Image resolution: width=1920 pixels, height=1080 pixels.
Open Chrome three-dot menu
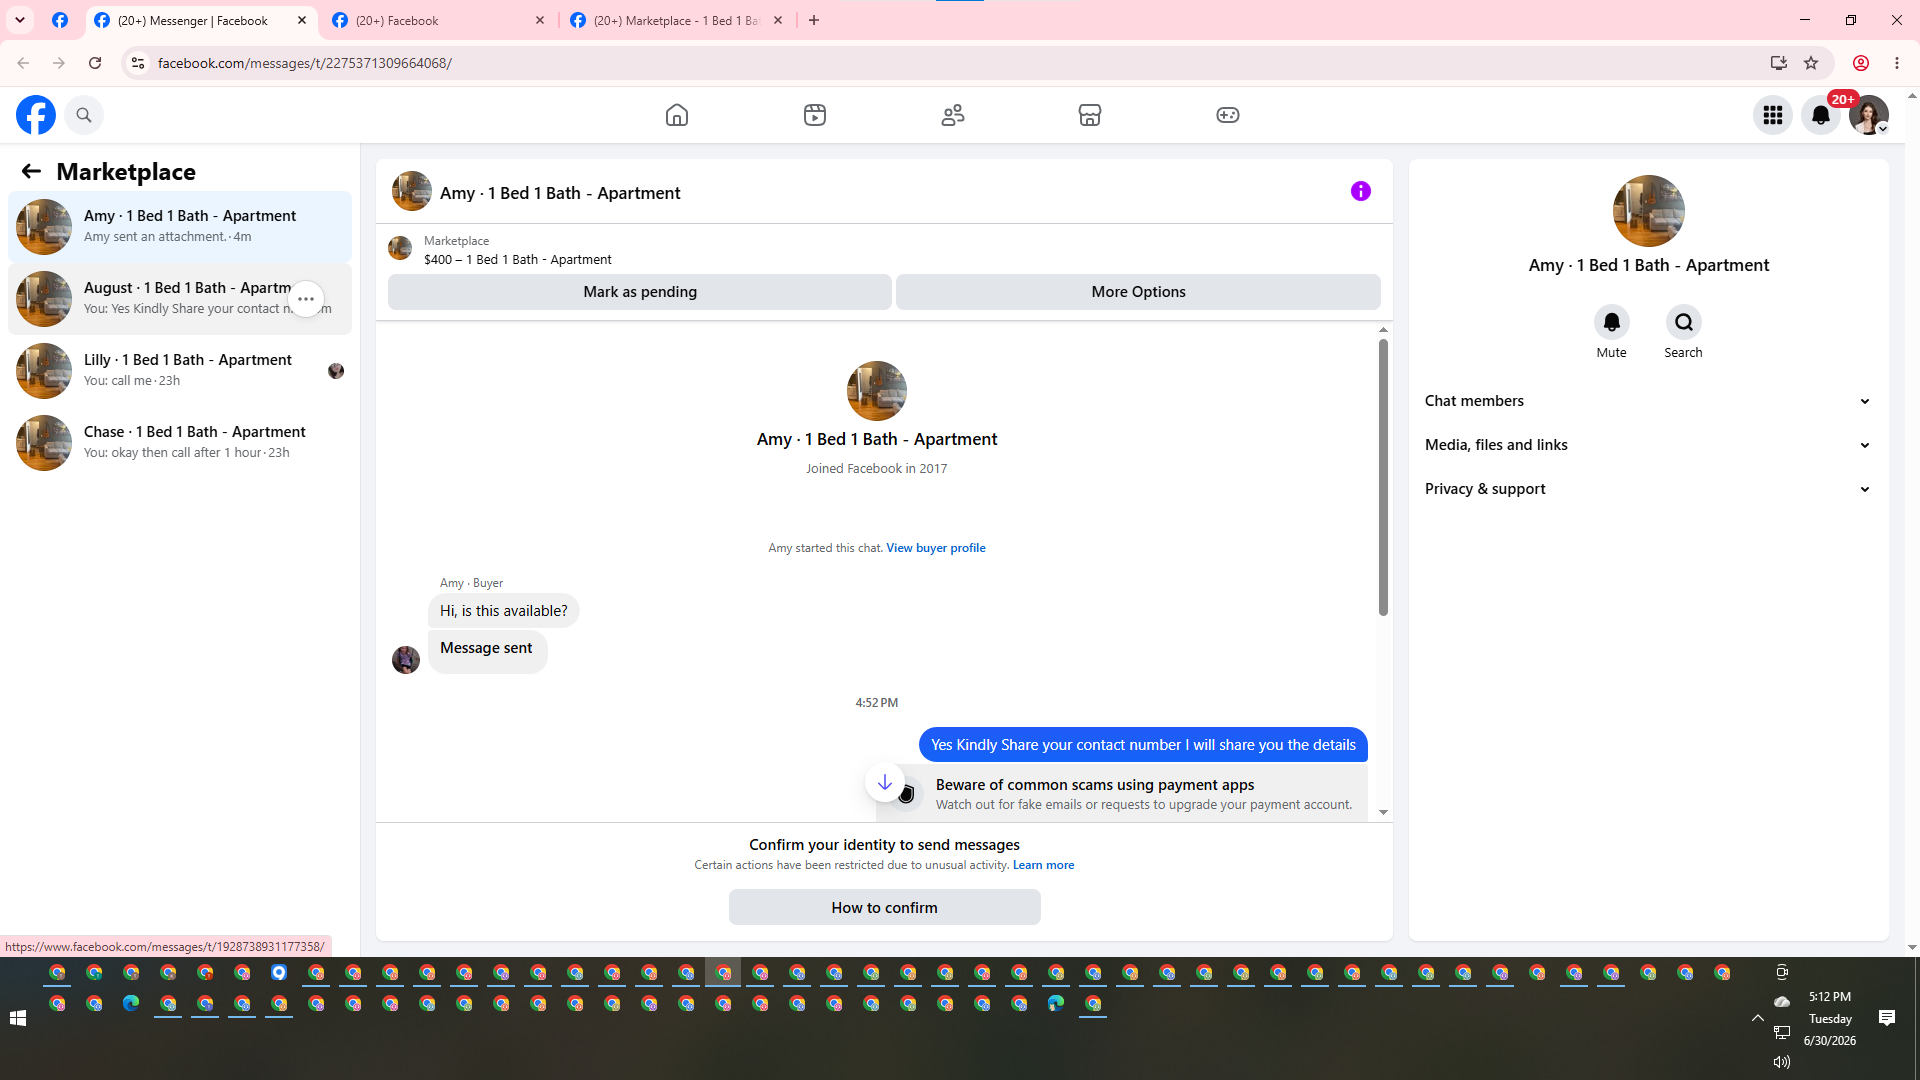click(x=1897, y=63)
